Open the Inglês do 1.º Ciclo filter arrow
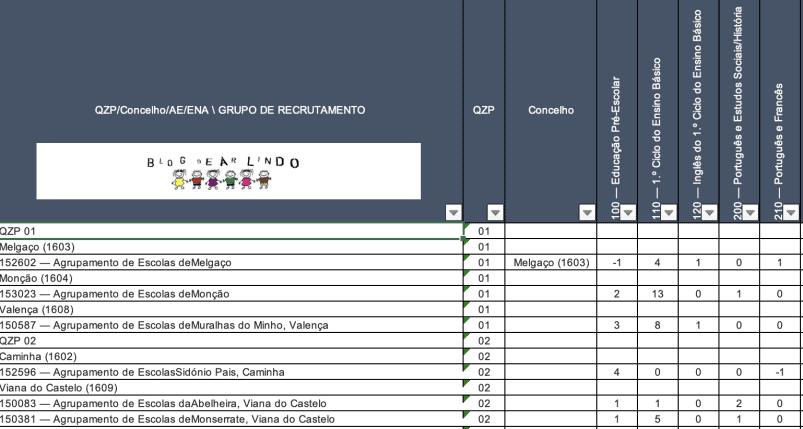 click(x=709, y=212)
